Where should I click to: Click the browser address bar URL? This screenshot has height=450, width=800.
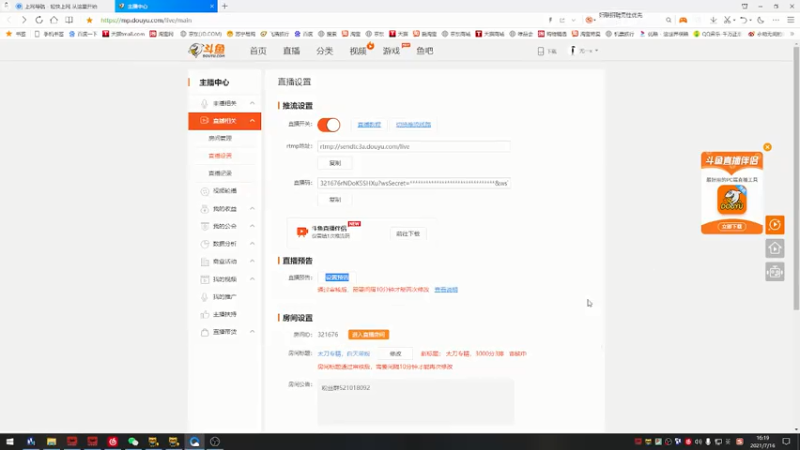(146, 20)
